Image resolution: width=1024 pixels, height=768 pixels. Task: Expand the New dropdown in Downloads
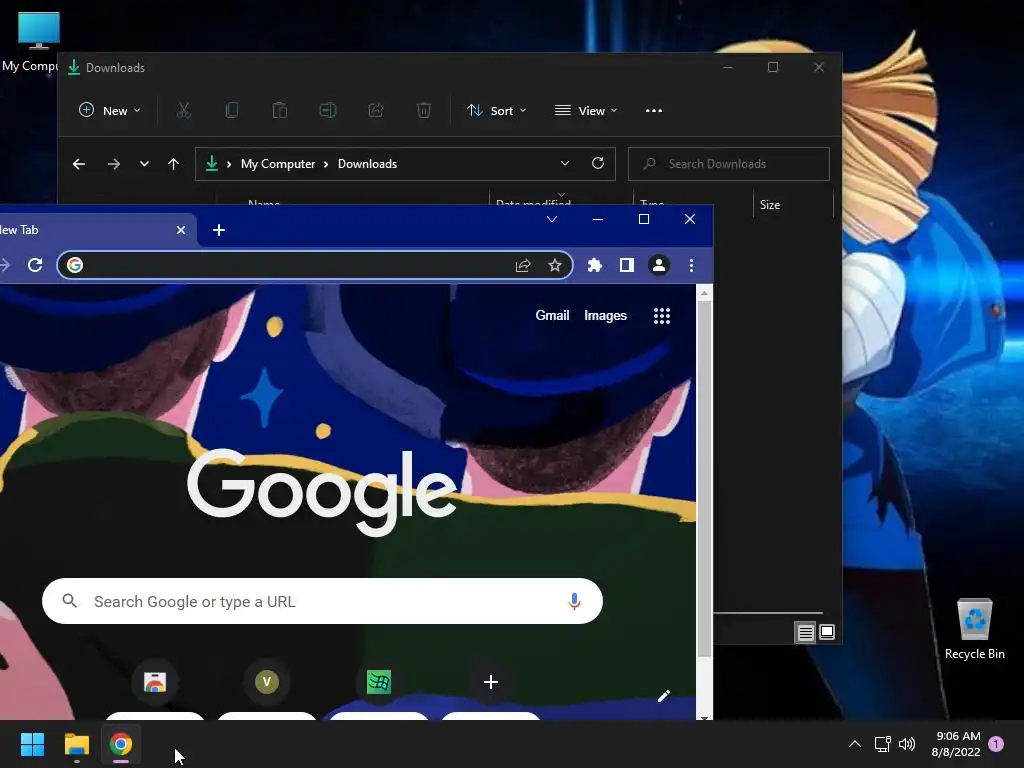(x=110, y=110)
